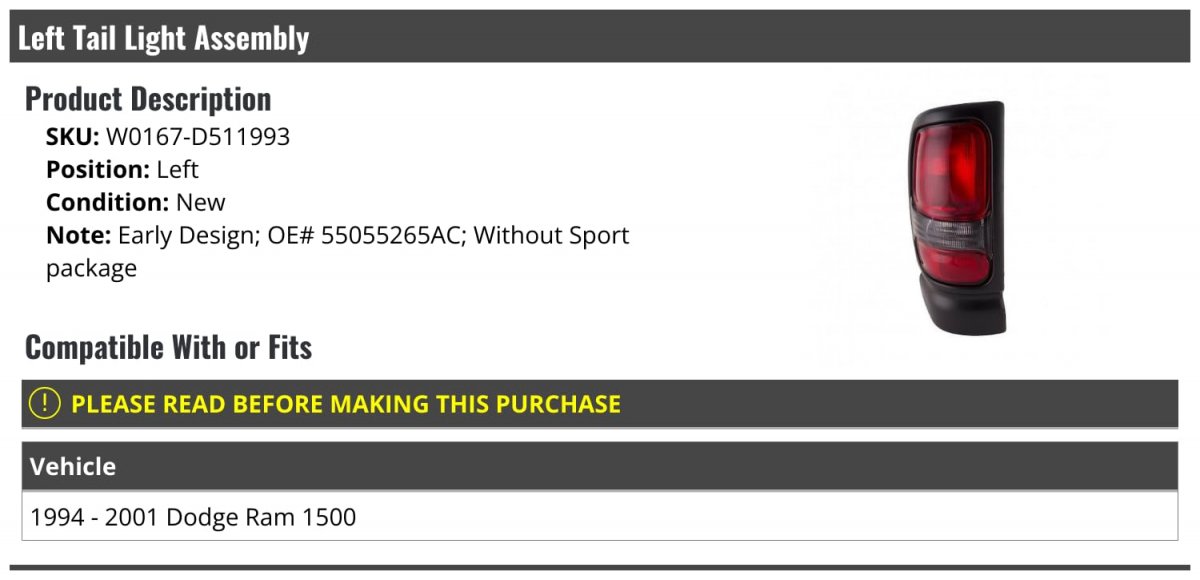1200x580 pixels.
Task: Click the warning exclamation circle icon
Action: [45, 404]
